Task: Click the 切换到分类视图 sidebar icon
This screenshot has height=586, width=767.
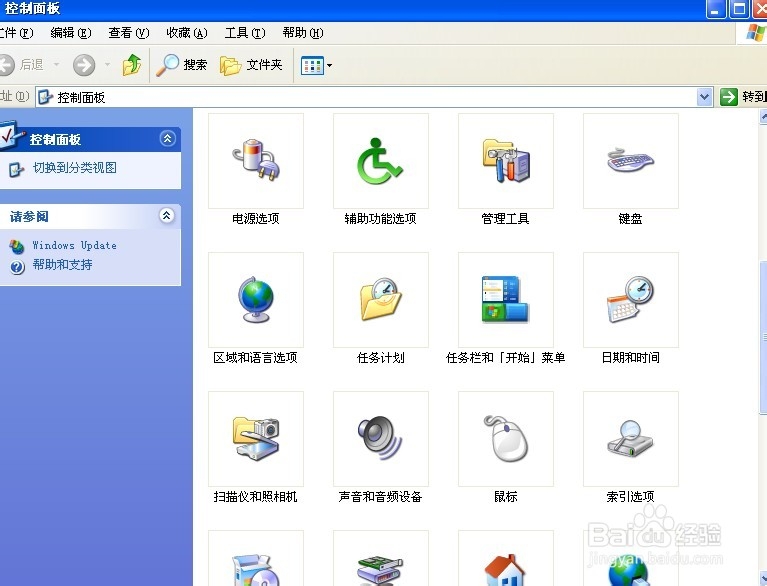Action: [x=16, y=169]
